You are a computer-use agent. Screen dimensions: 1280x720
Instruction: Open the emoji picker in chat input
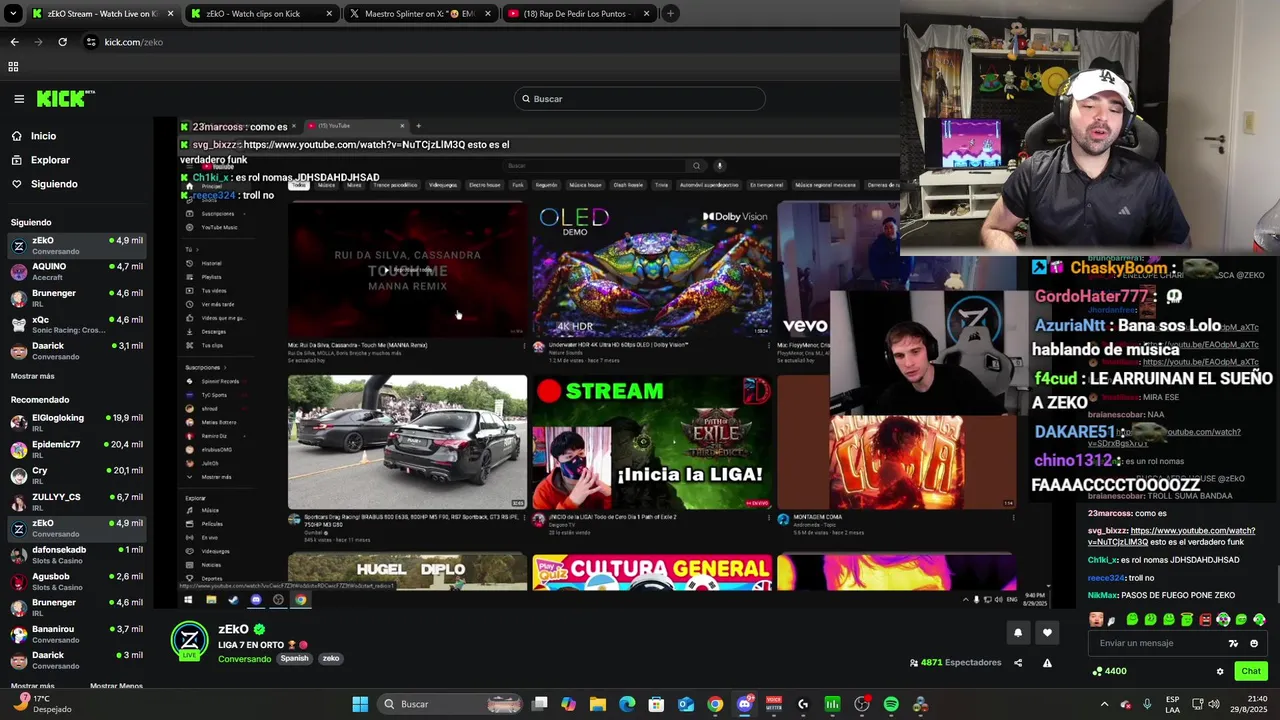click(x=1254, y=643)
